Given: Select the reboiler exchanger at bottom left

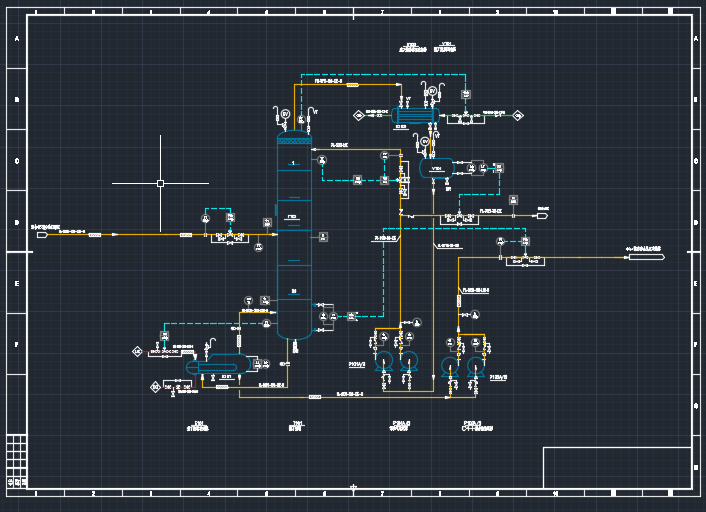Looking at the screenshot, I should click(223, 368).
